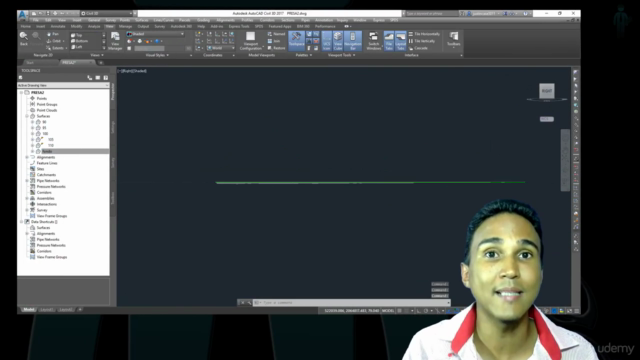Toggle the File Tabs button
This screenshot has height=360, width=640.
(x=389, y=41)
